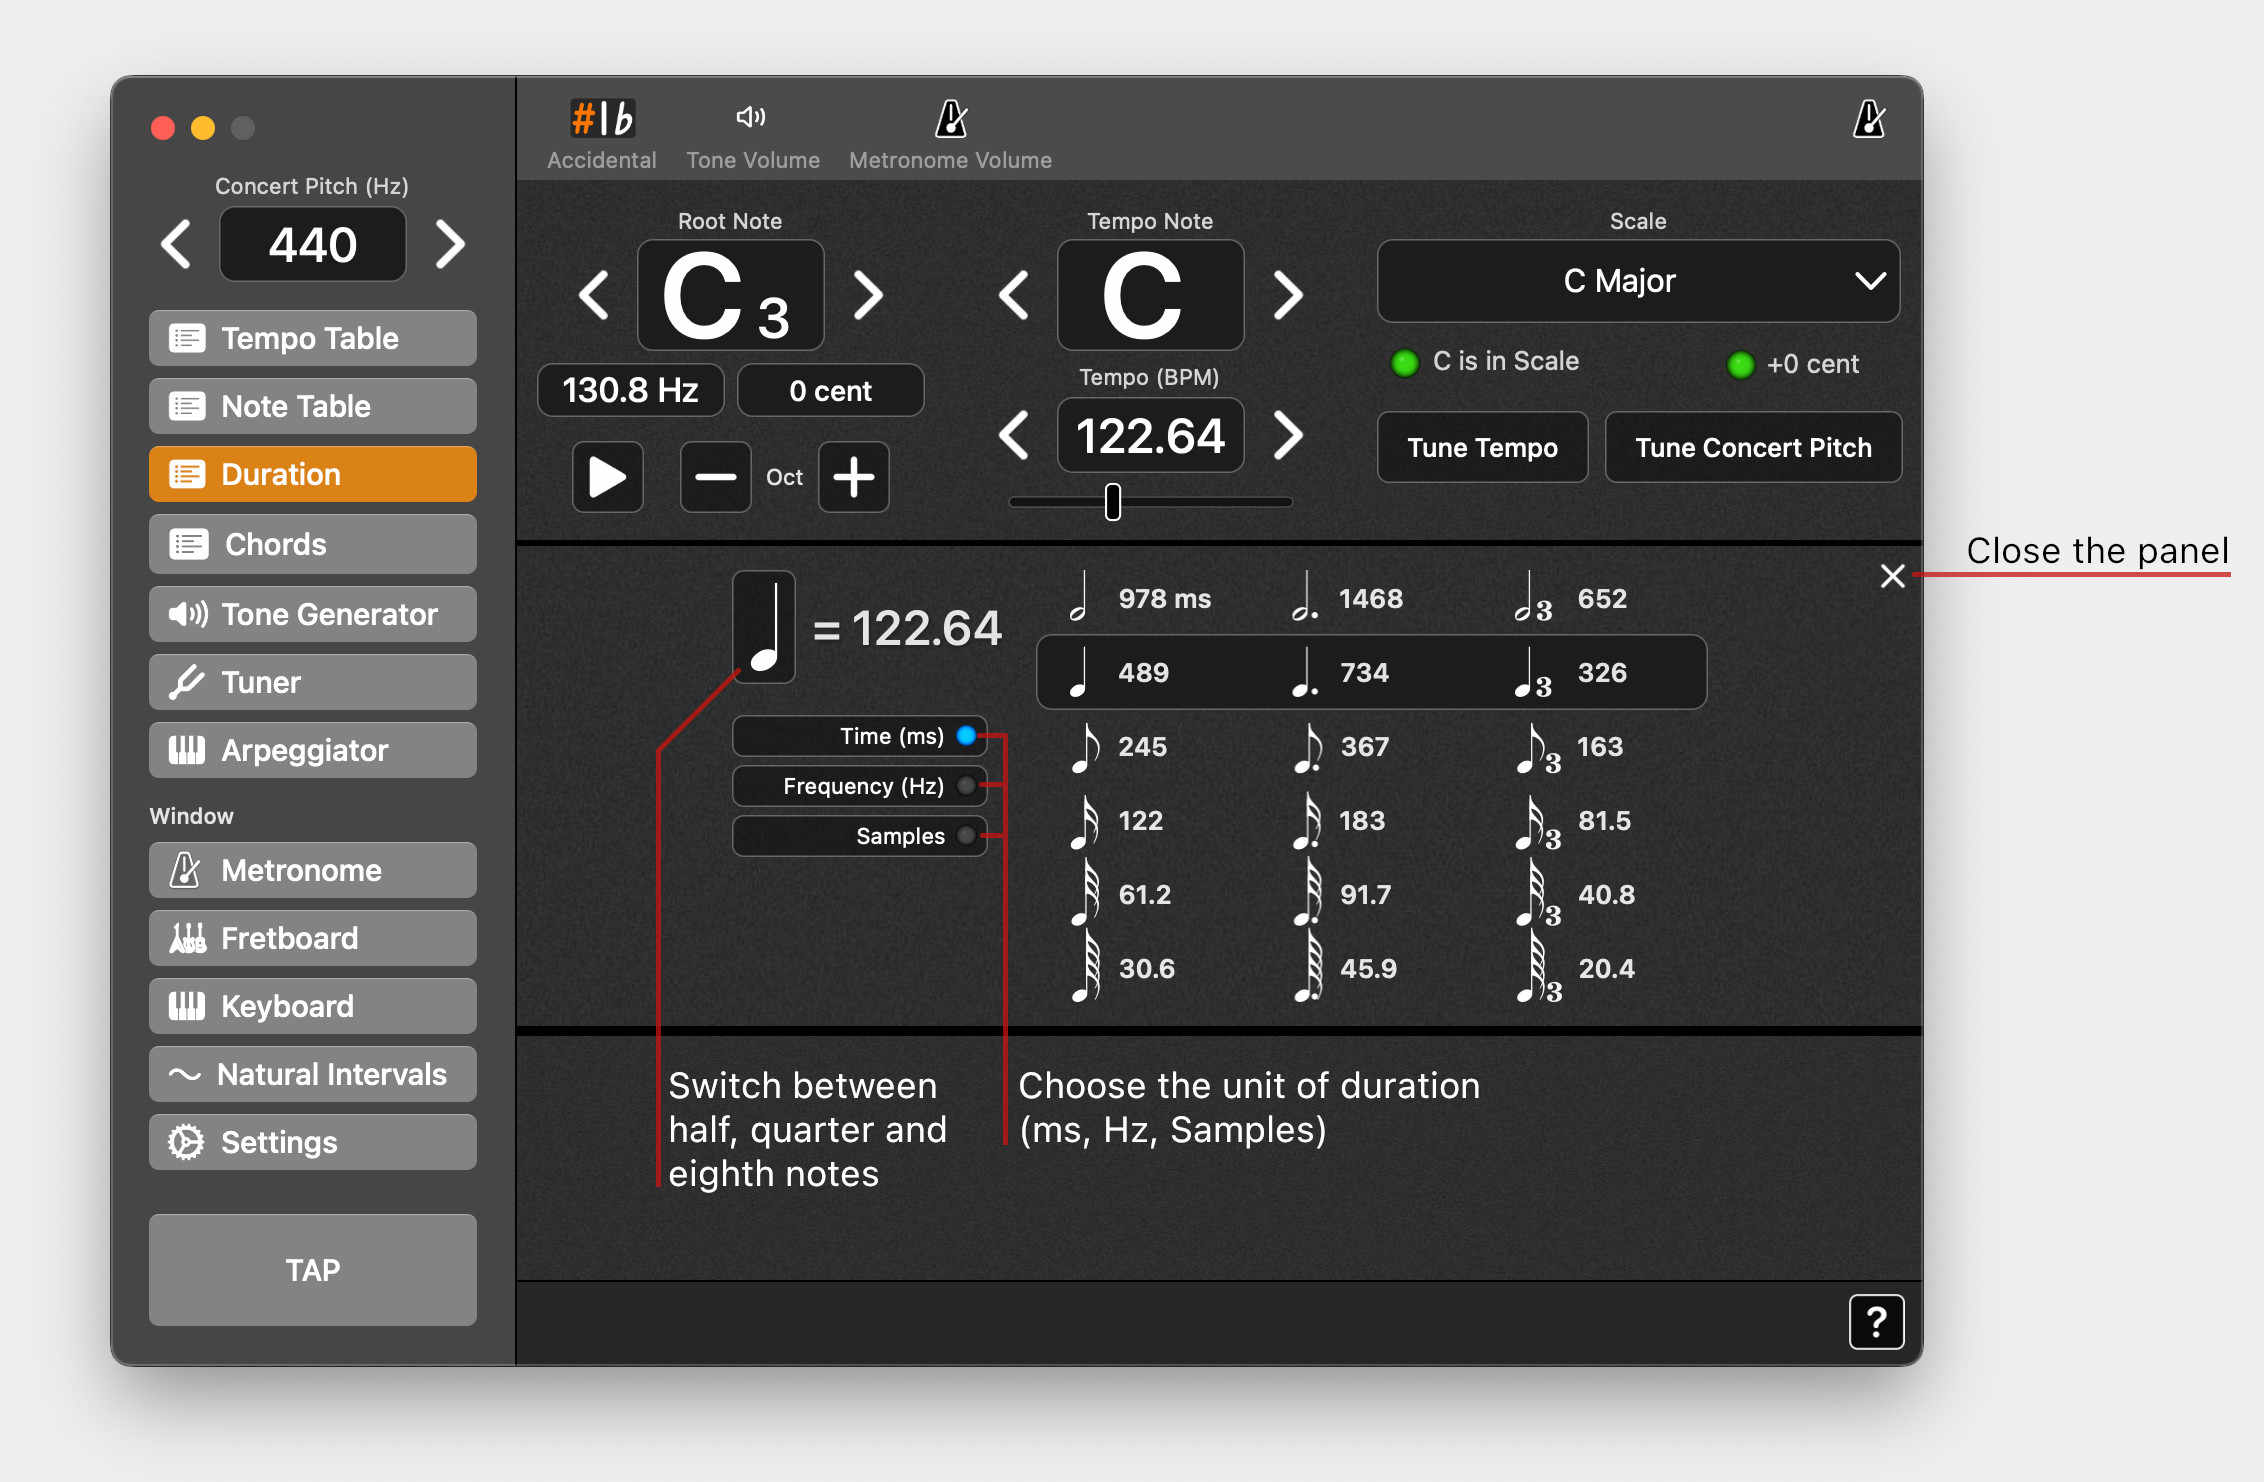Screen dimensions: 2264x1482
Task: Click the dotted half note 1468 value
Action: coord(1370,598)
